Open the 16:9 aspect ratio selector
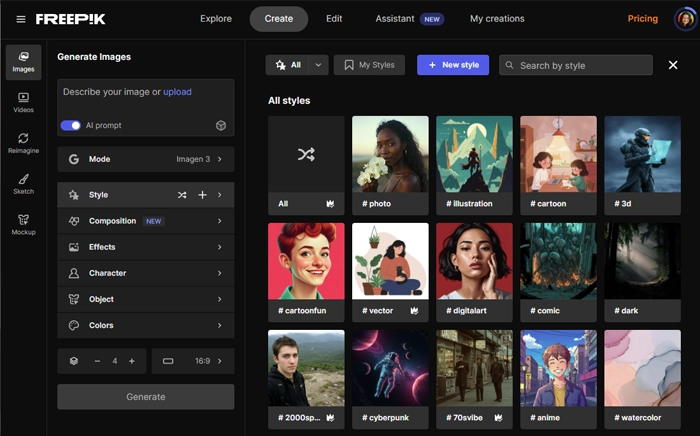This screenshot has width=700, height=436. [193, 361]
